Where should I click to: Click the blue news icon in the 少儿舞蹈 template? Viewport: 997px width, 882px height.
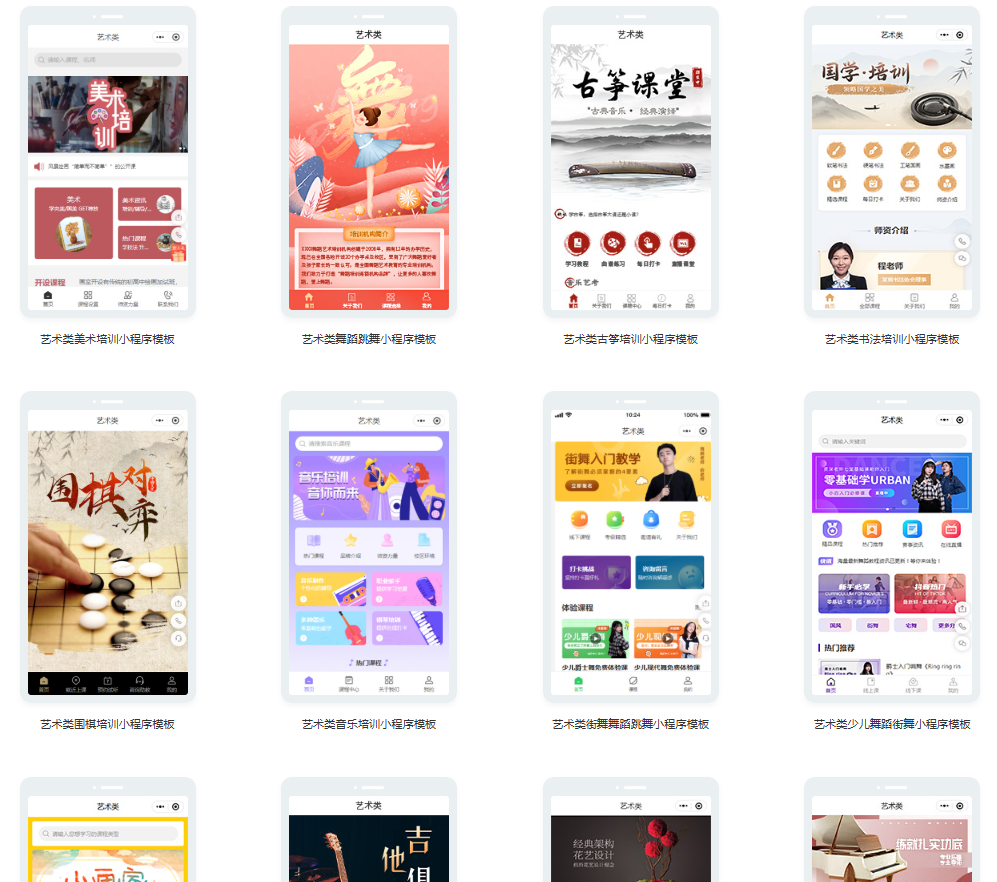tap(912, 529)
